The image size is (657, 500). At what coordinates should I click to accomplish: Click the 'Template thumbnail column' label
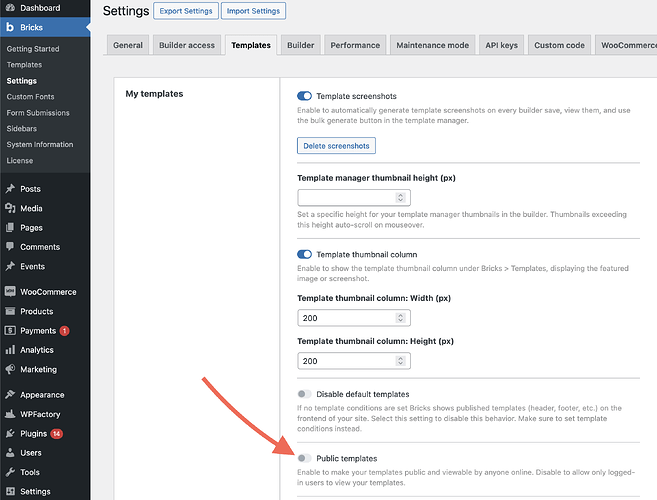367,254
